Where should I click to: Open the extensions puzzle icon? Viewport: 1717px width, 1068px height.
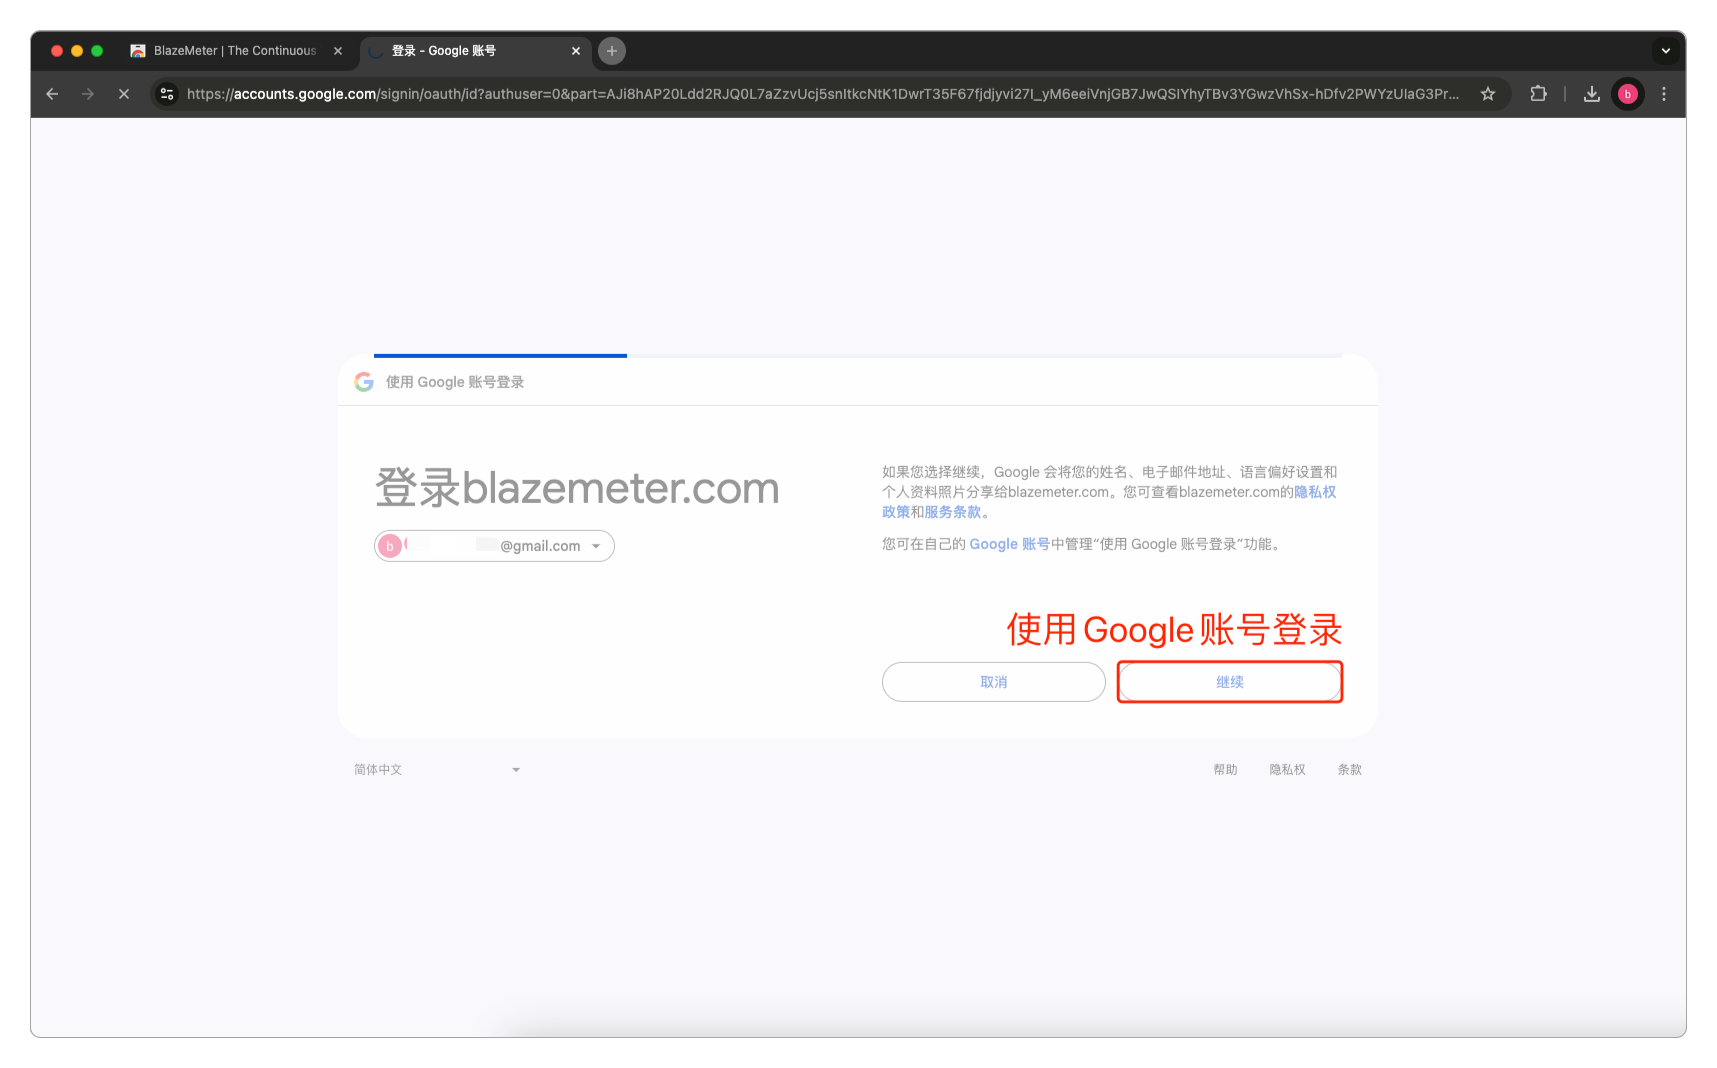(1538, 94)
